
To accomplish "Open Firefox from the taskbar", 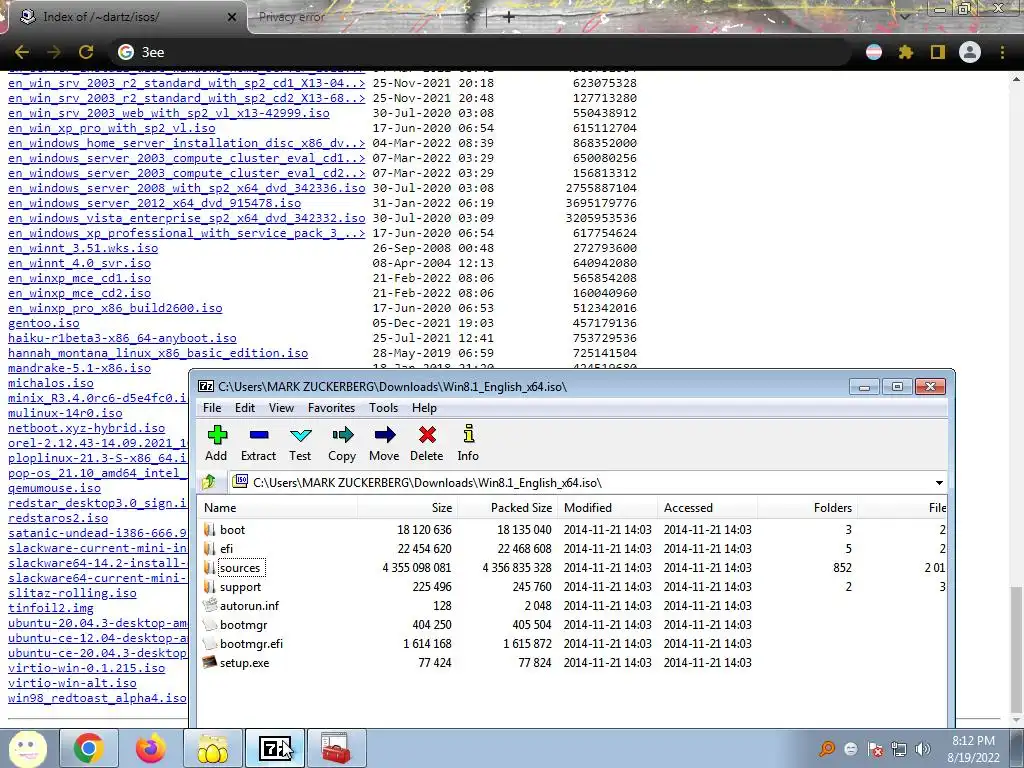I will tap(151, 748).
